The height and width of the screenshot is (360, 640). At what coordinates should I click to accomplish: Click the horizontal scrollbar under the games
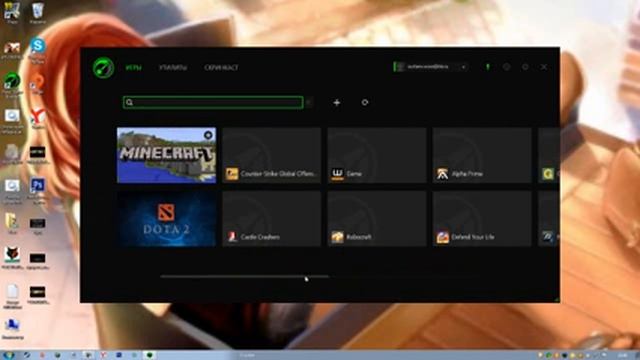244,276
